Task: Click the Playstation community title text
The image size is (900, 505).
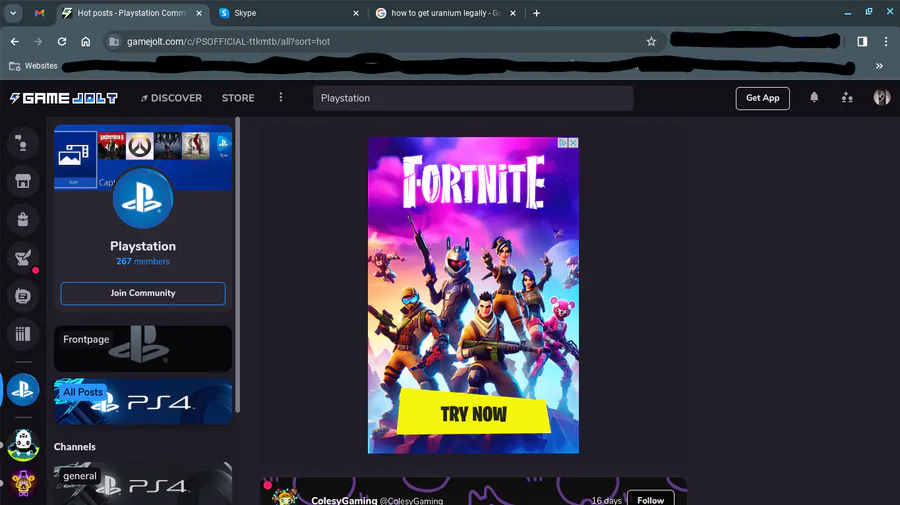Action: click(143, 246)
